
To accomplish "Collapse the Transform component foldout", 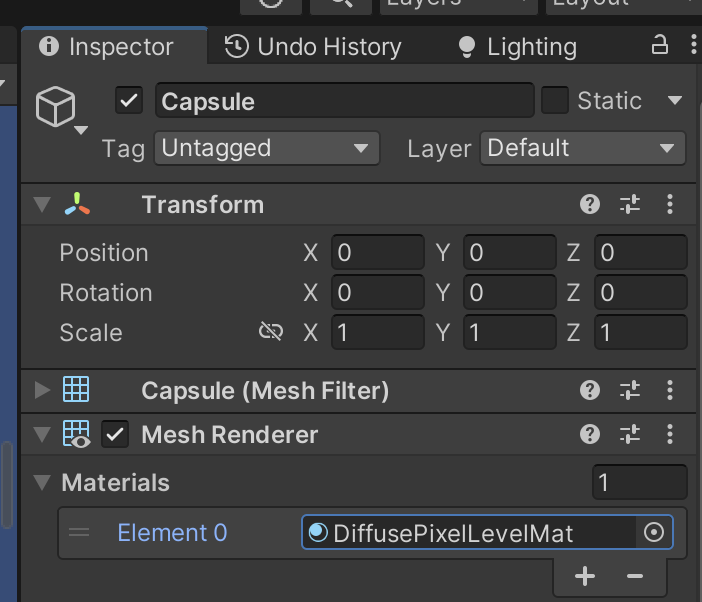I will [43, 205].
